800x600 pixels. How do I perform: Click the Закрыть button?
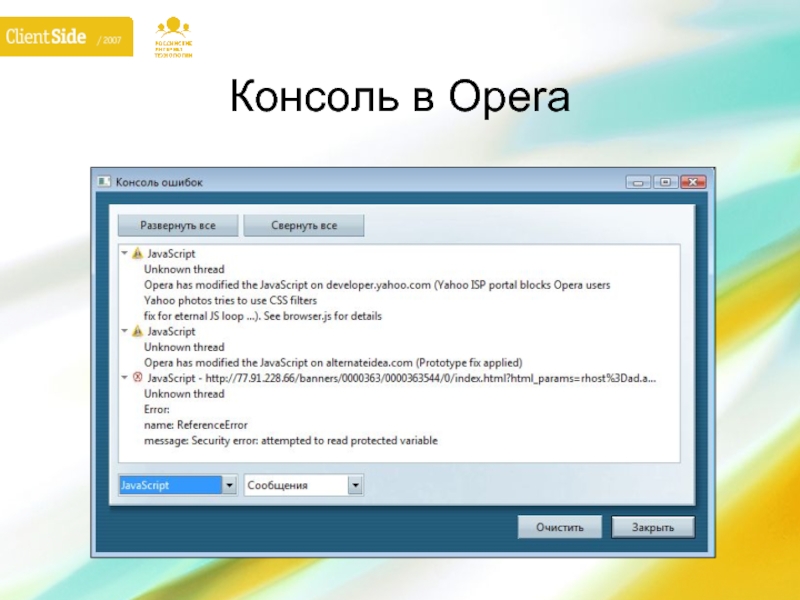click(x=653, y=527)
